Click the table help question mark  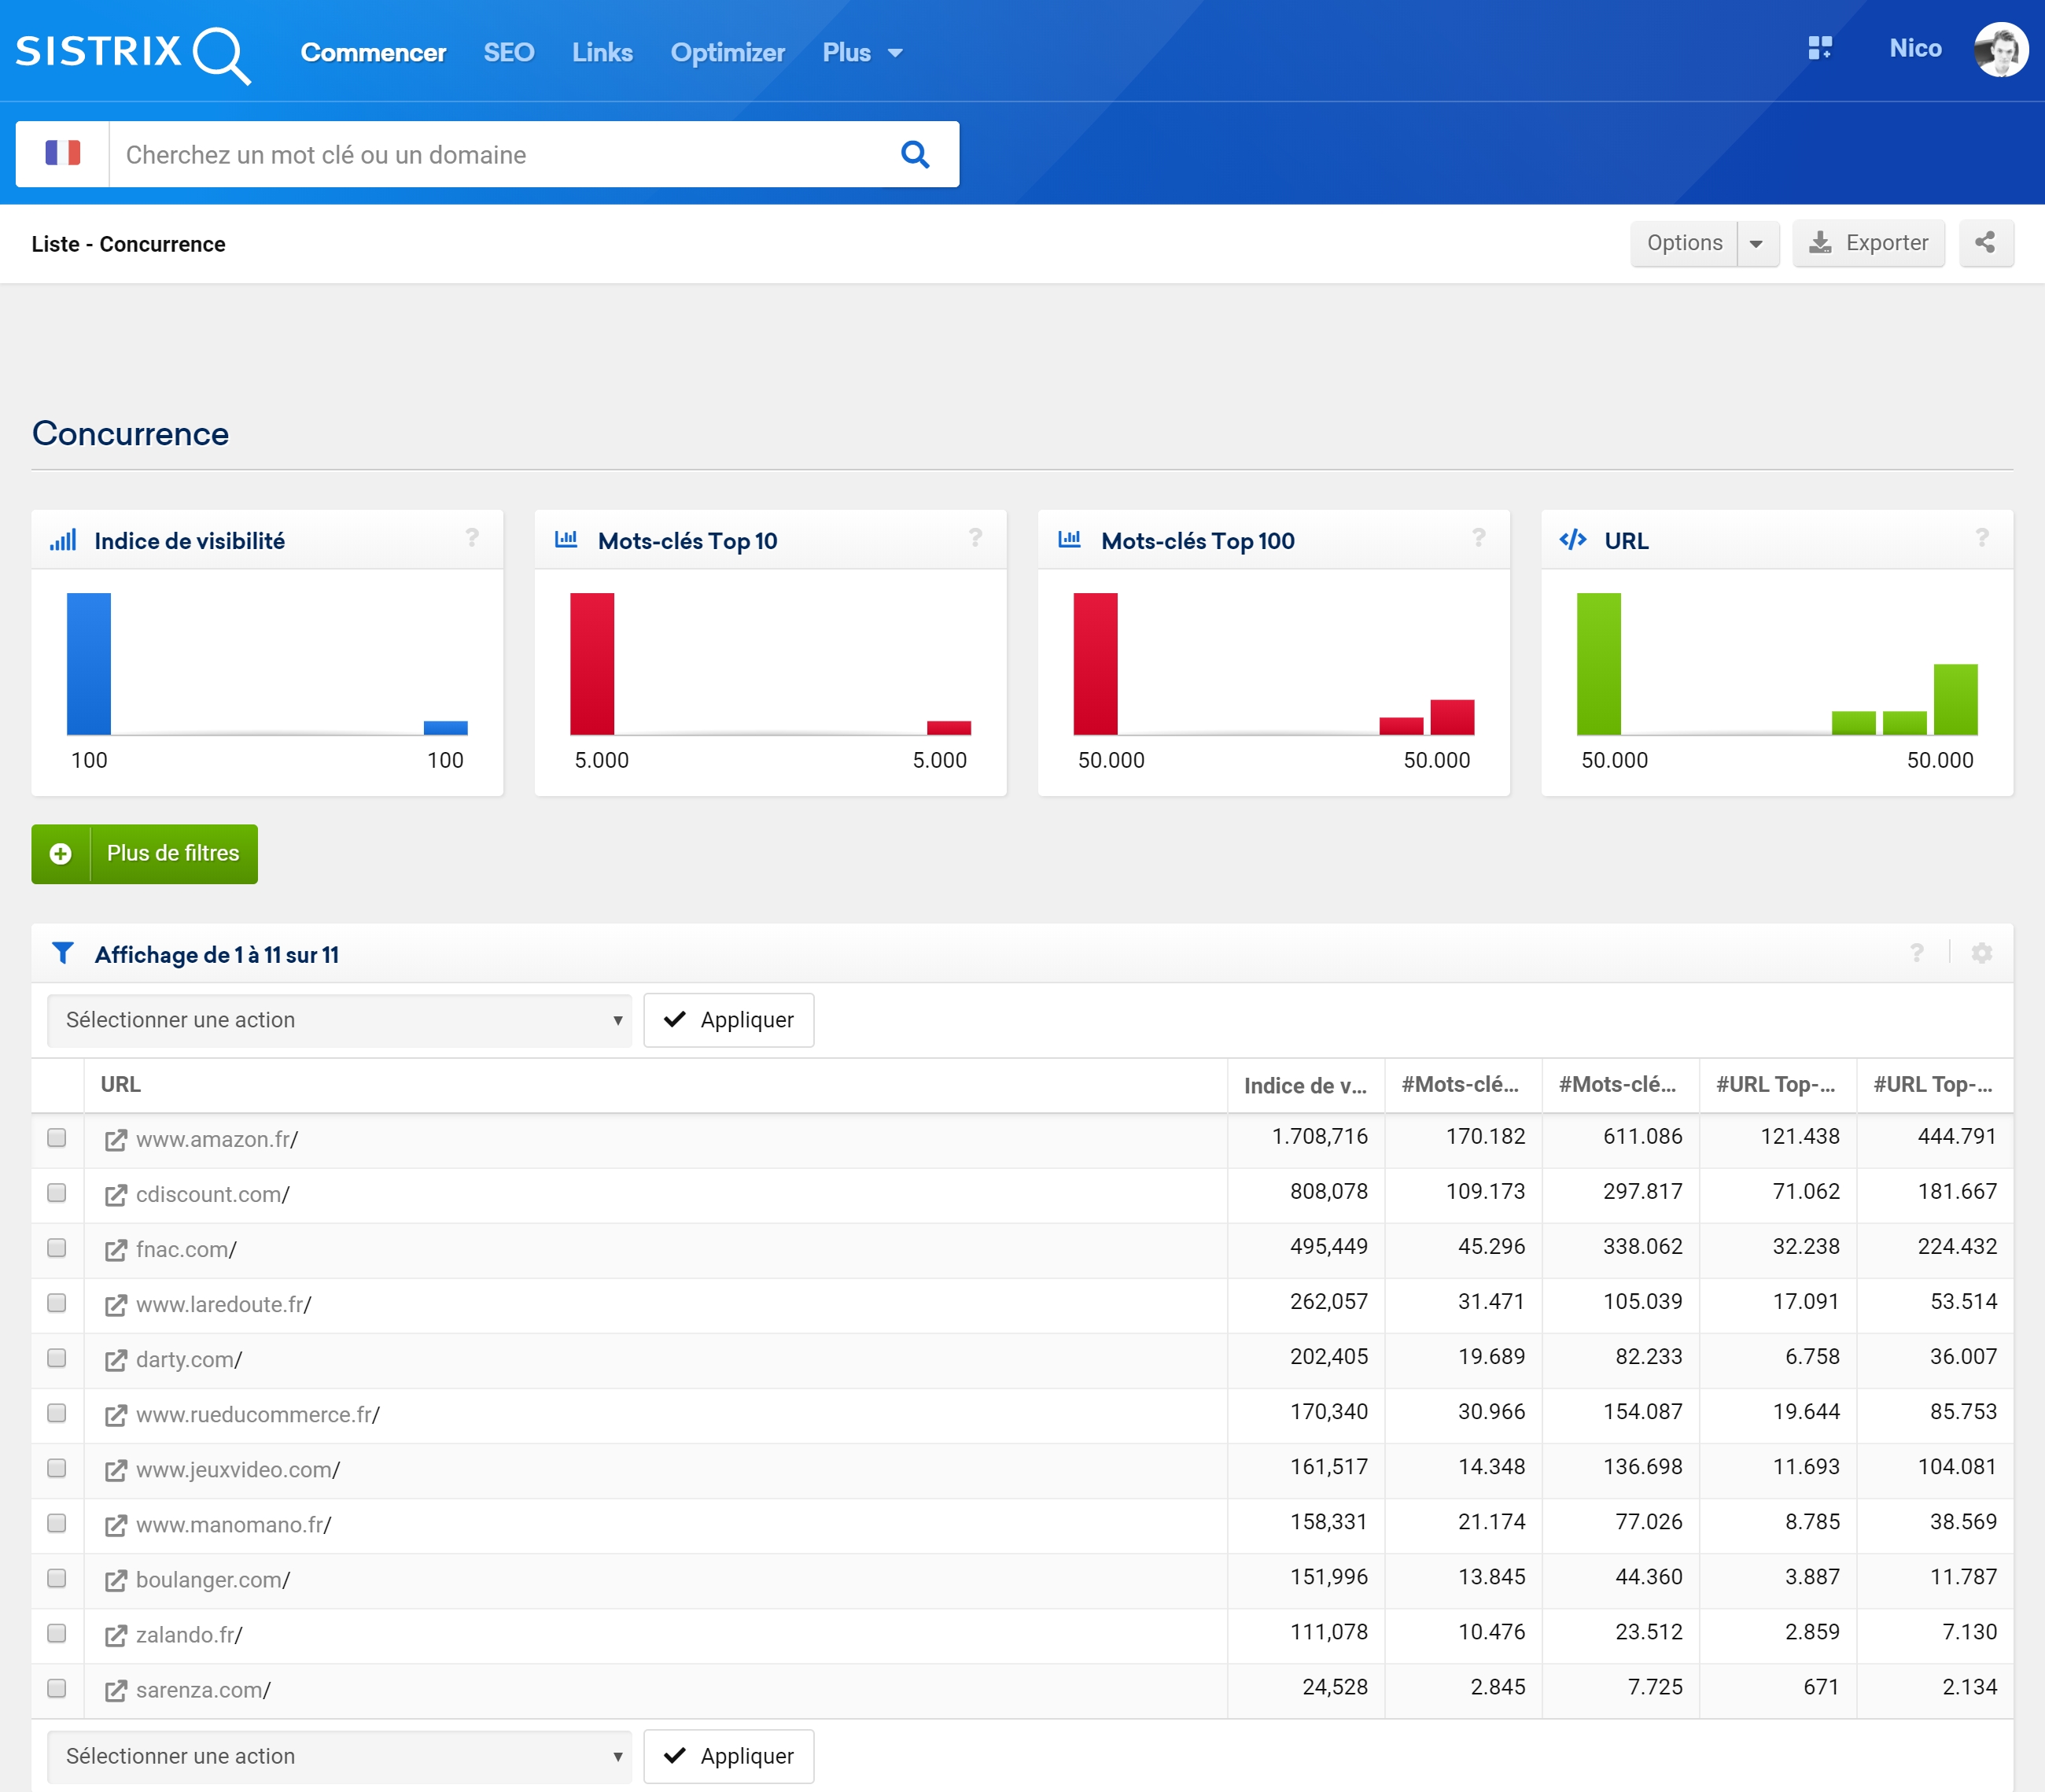click(x=1916, y=953)
